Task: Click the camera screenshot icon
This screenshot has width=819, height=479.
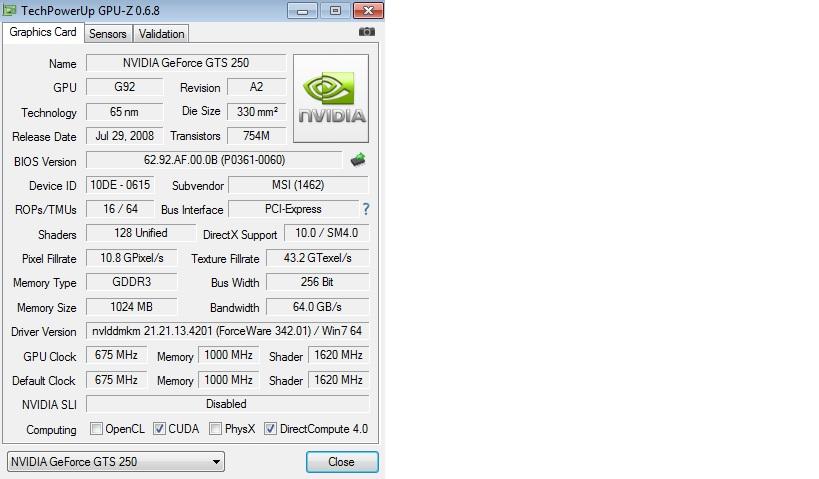Action: pos(367,32)
